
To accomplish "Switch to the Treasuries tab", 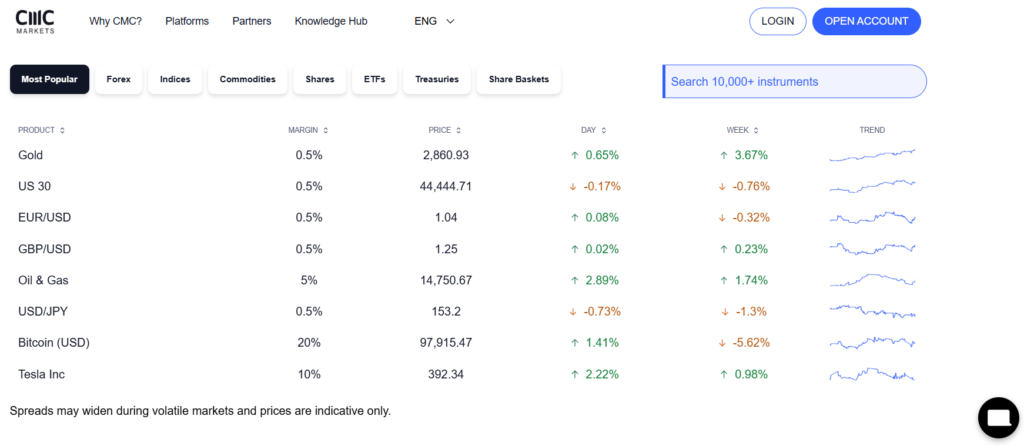I will (x=437, y=79).
